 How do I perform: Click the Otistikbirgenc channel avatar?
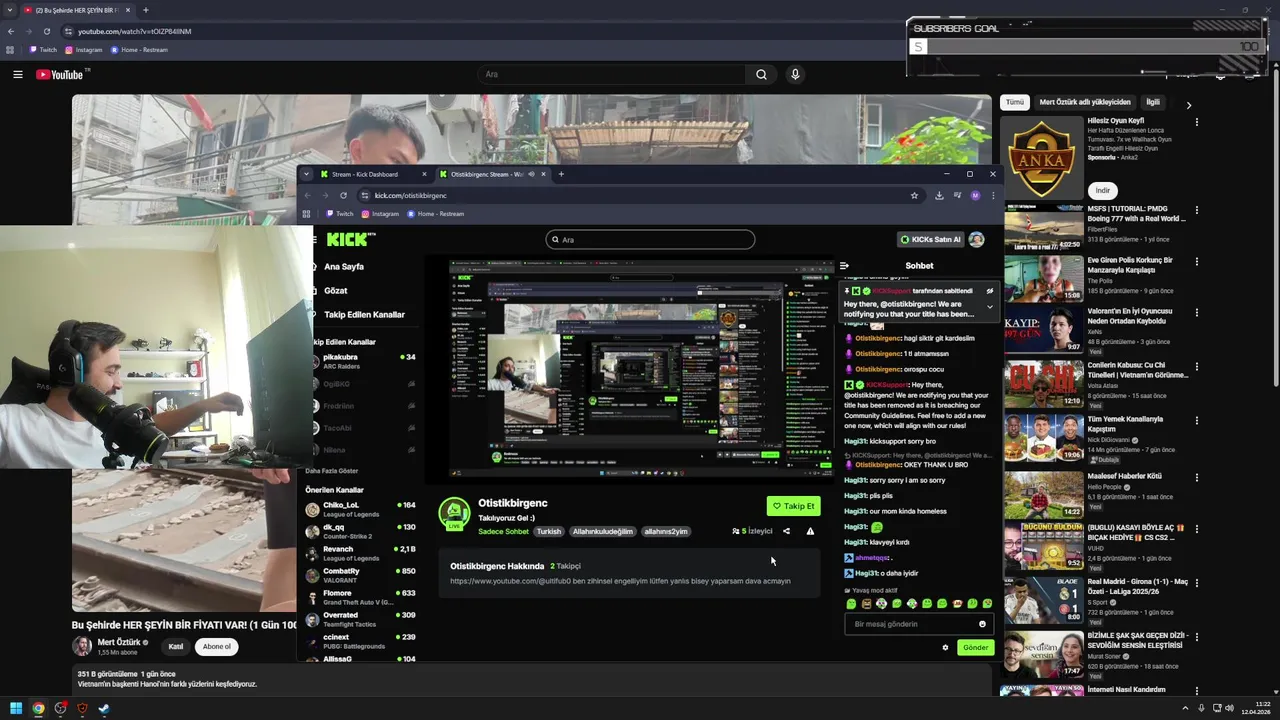tap(454, 512)
